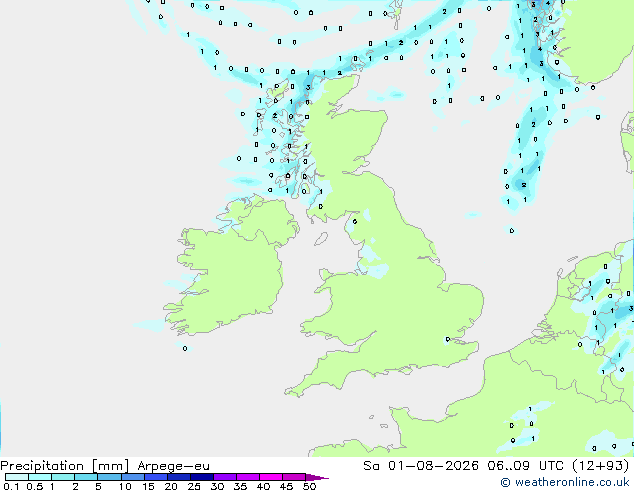634x490 pixels.
Task: Click the 0.5–1 mm legend swatch
Action: [40, 477]
